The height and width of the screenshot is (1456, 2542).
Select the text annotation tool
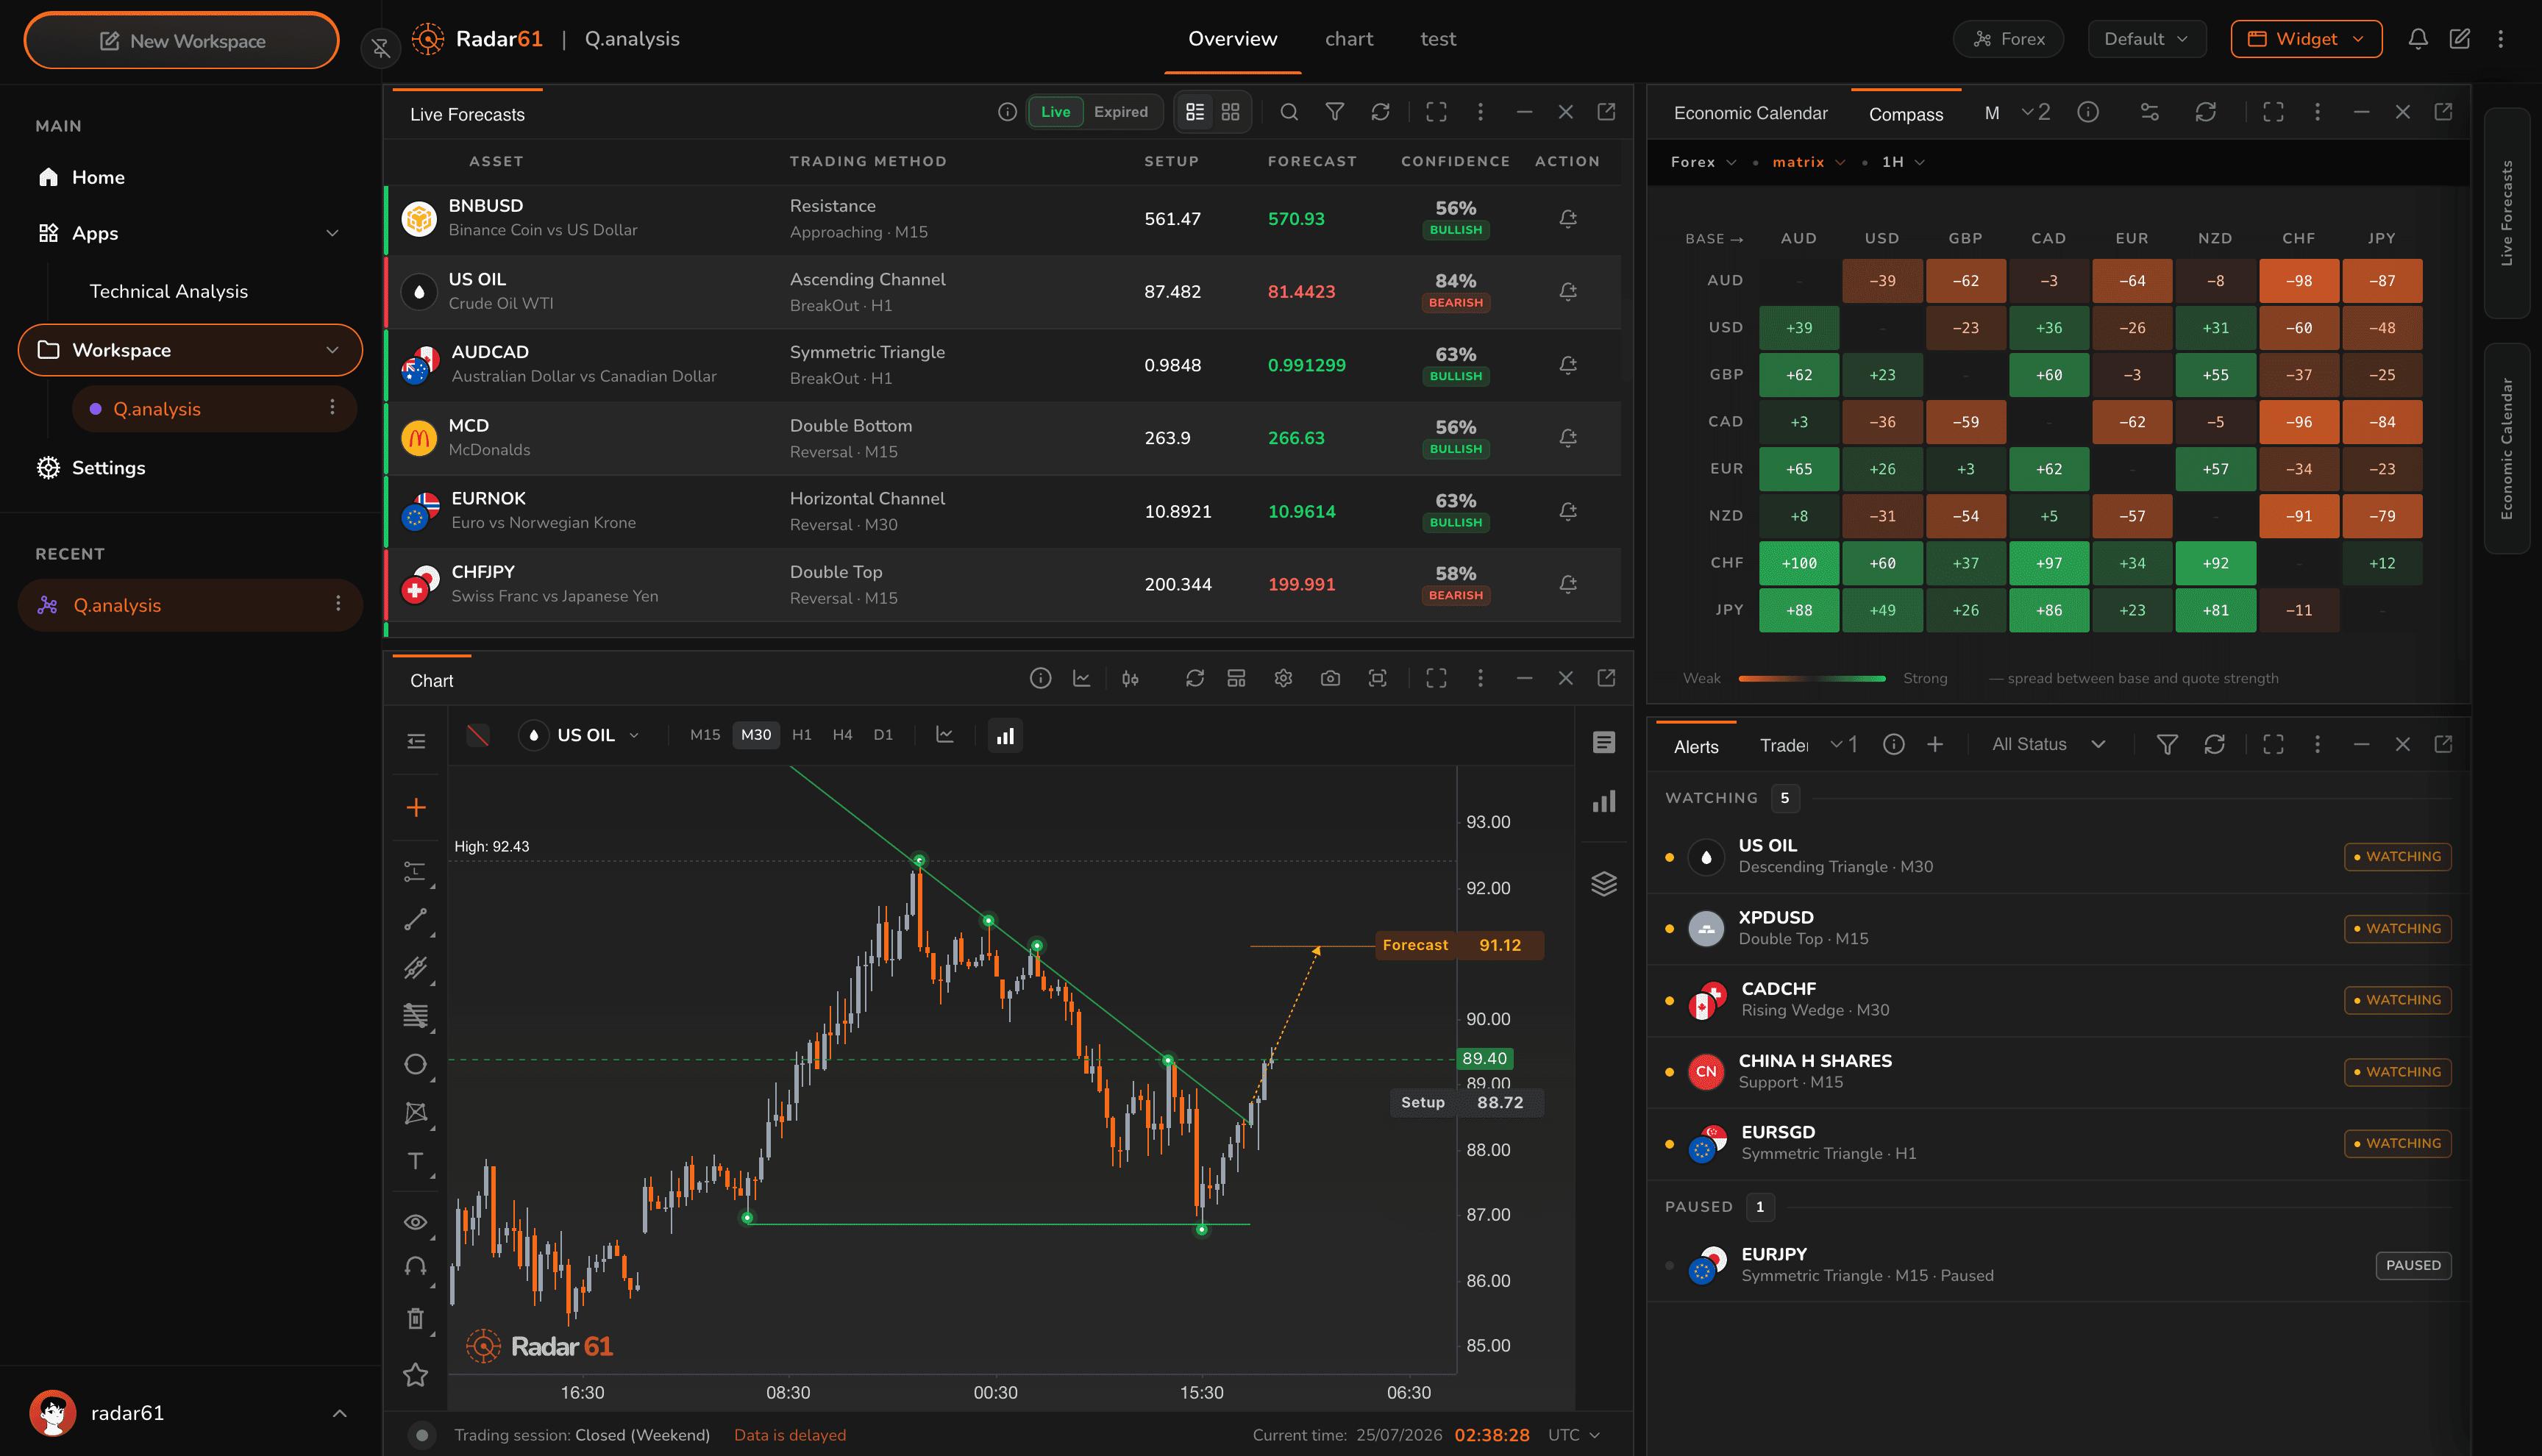pos(416,1161)
